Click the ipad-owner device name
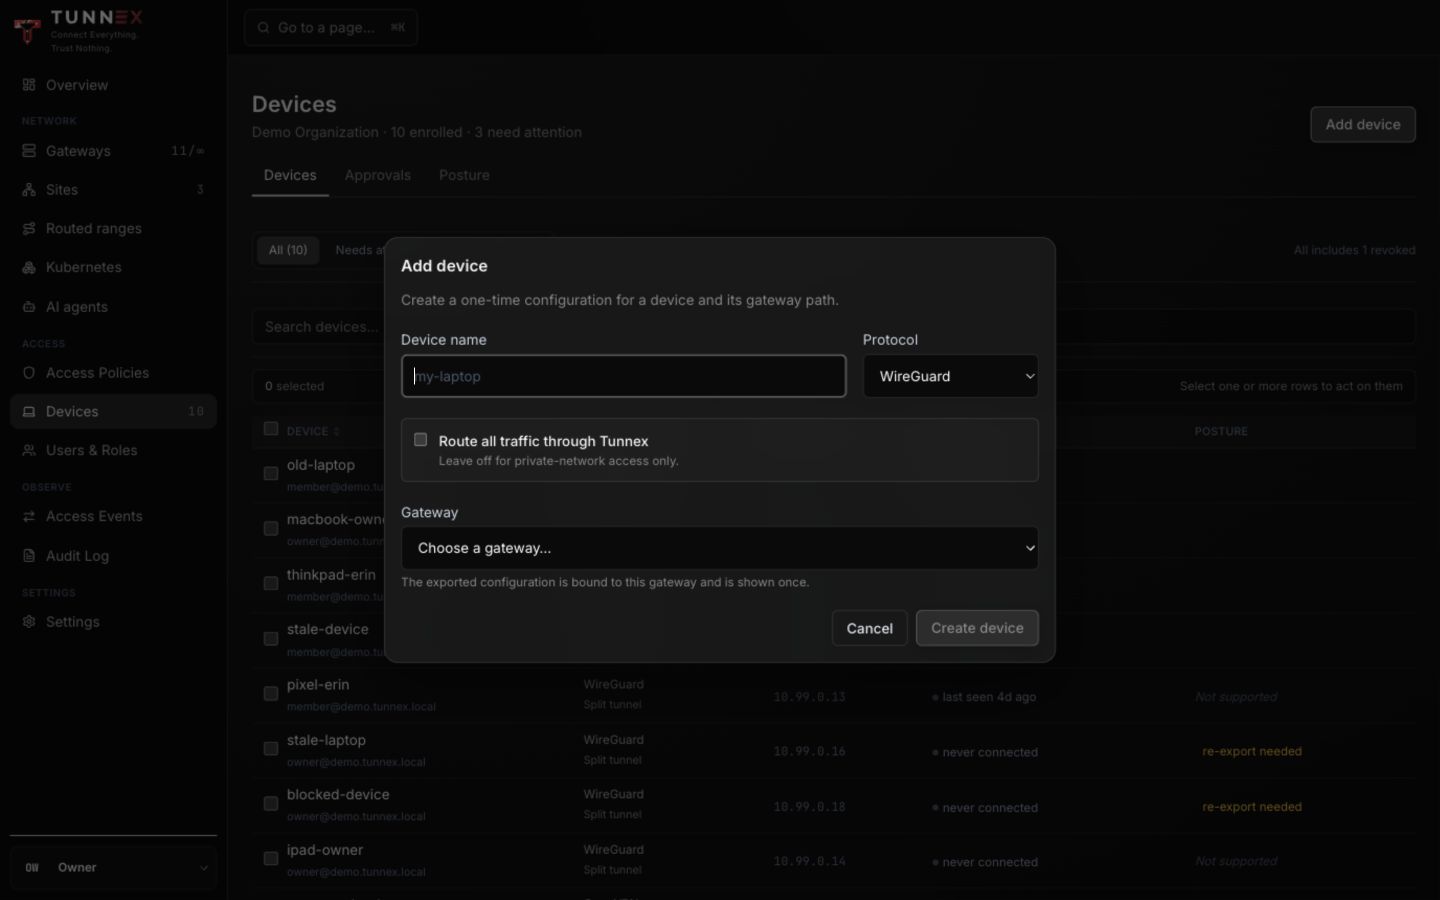 click(325, 850)
